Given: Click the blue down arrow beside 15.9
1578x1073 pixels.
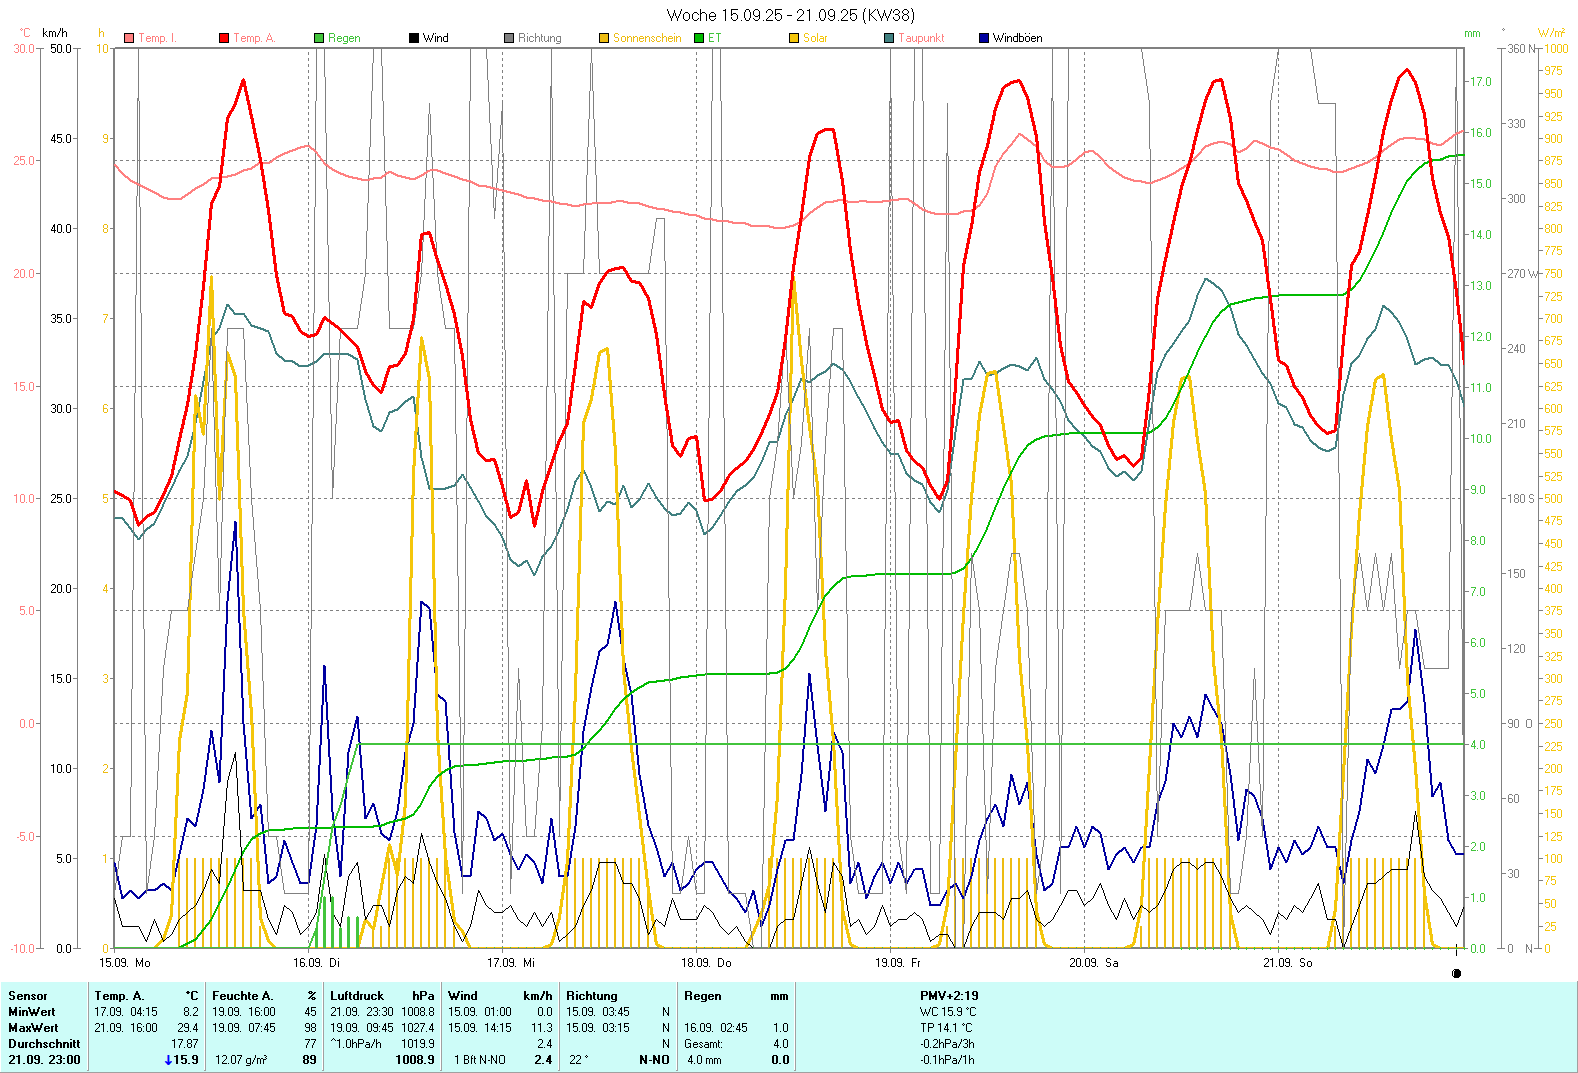Looking at the screenshot, I should coord(168,1060).
